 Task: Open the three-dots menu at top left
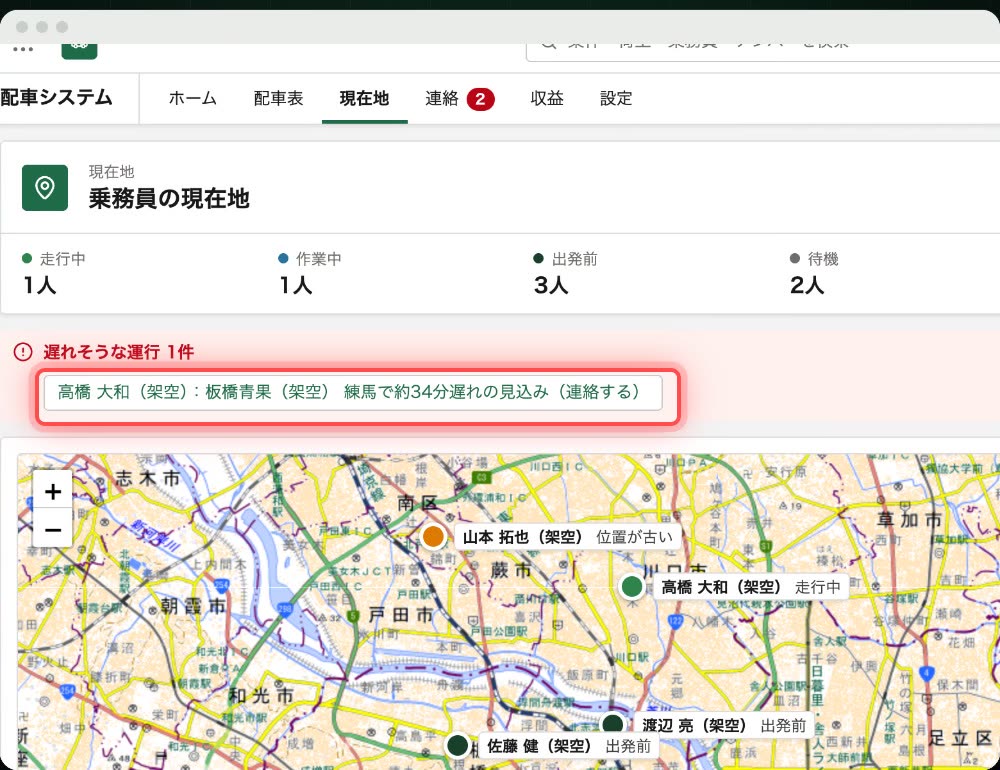(23, 49)
